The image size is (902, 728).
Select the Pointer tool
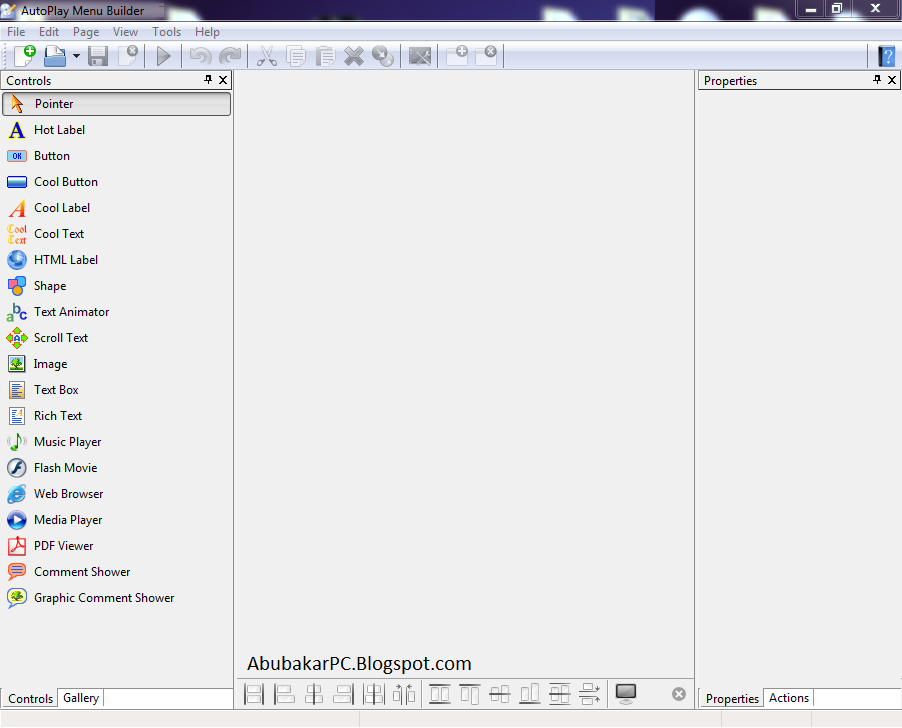click(x=54, y=103)
